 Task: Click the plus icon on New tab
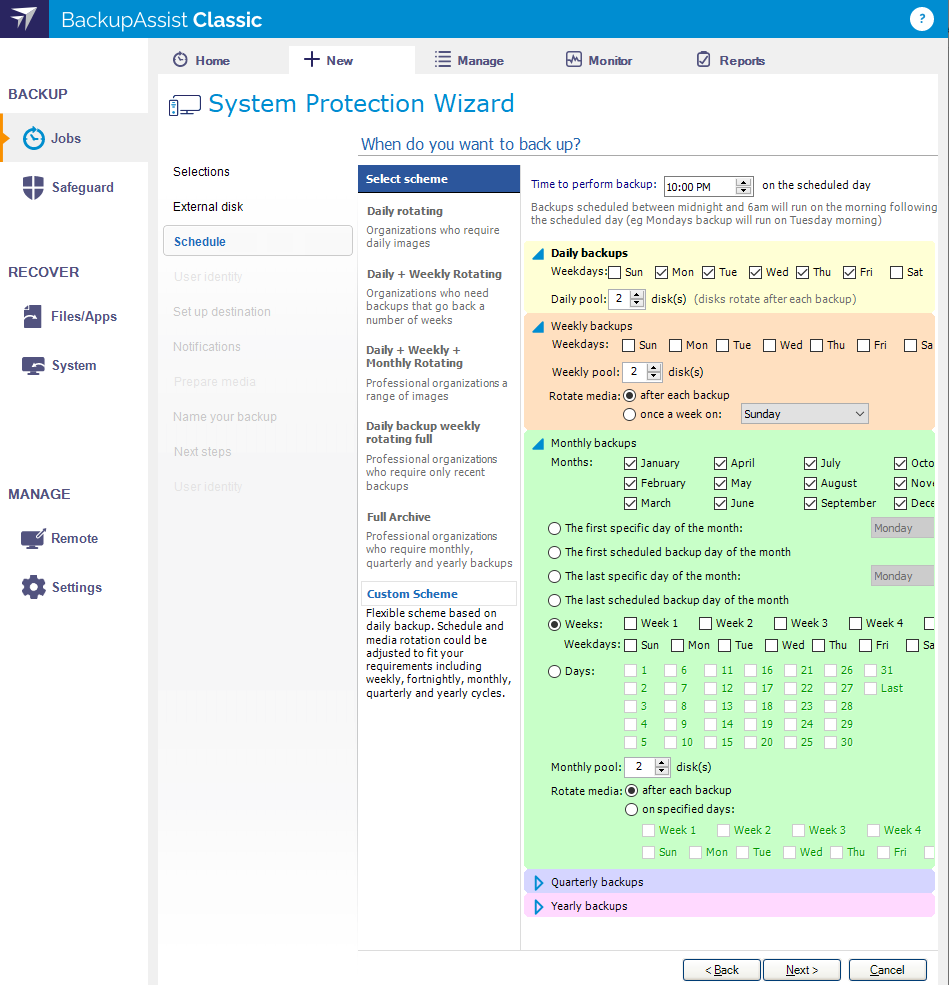[312, 60]
